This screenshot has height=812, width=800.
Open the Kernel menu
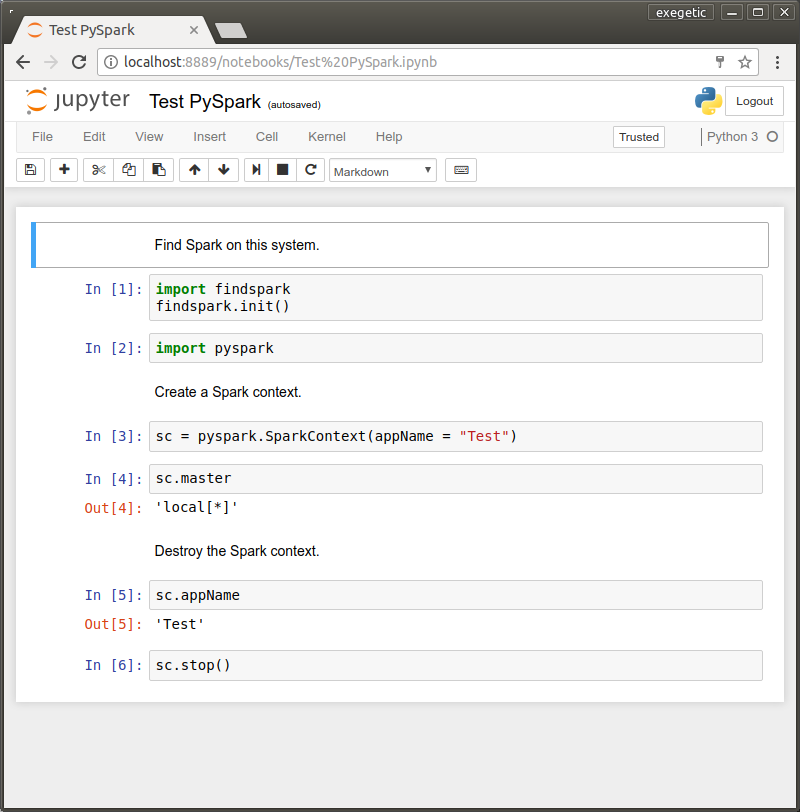[x=327, y=137]
